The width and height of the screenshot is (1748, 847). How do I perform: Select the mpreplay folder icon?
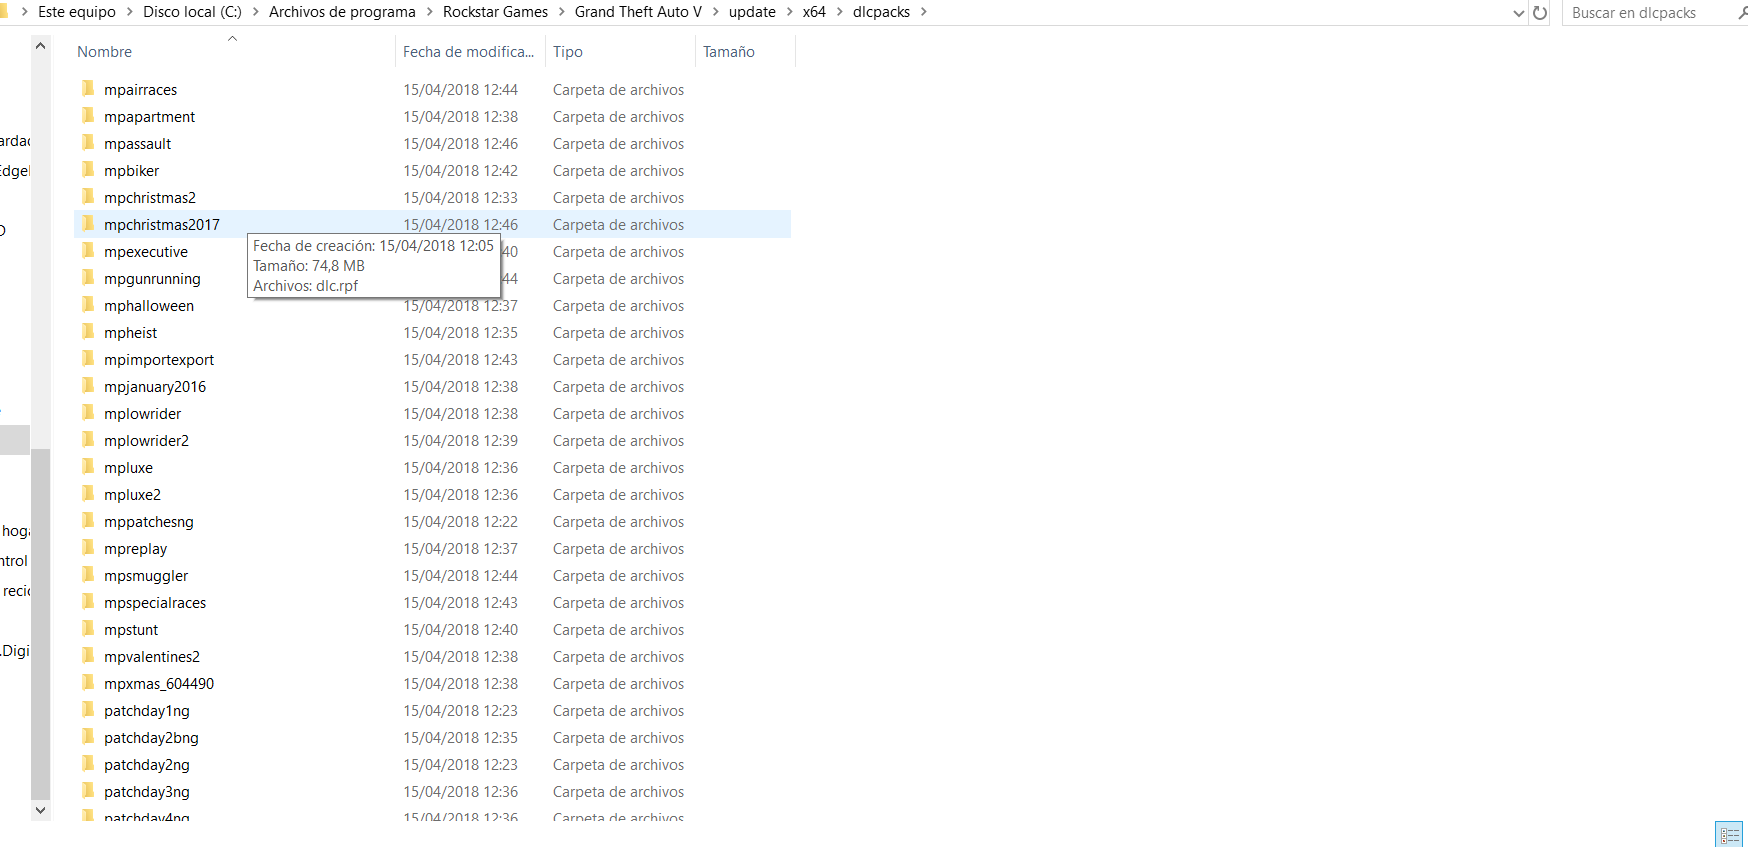(88, 548)
